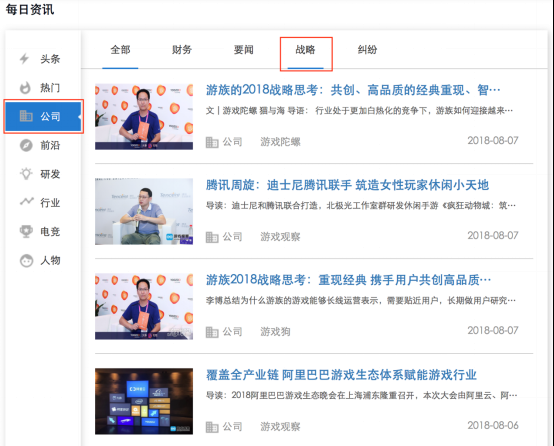
Task: Click the 公司 tag in the 阿里巴巴 article row
Action: pyautogui.click(x=232, y=427)
